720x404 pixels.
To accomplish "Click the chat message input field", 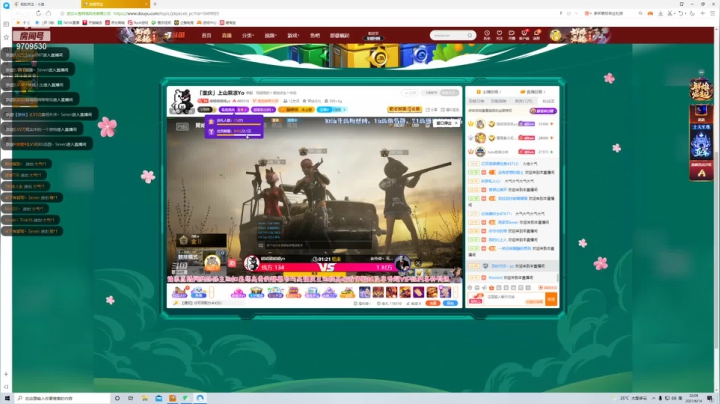I will click(514, 299).
